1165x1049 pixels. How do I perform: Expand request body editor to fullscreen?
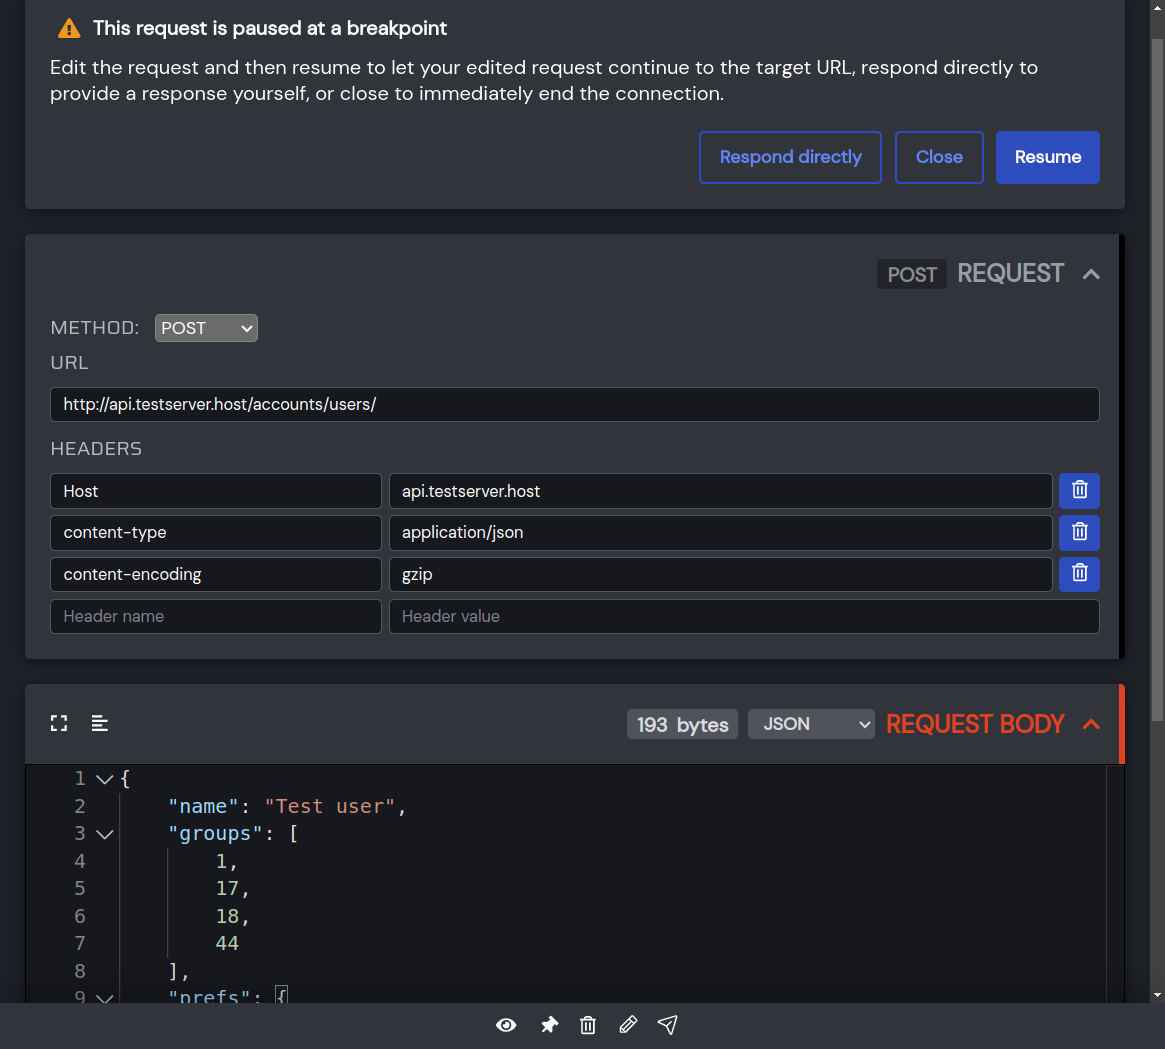(59, 723)
